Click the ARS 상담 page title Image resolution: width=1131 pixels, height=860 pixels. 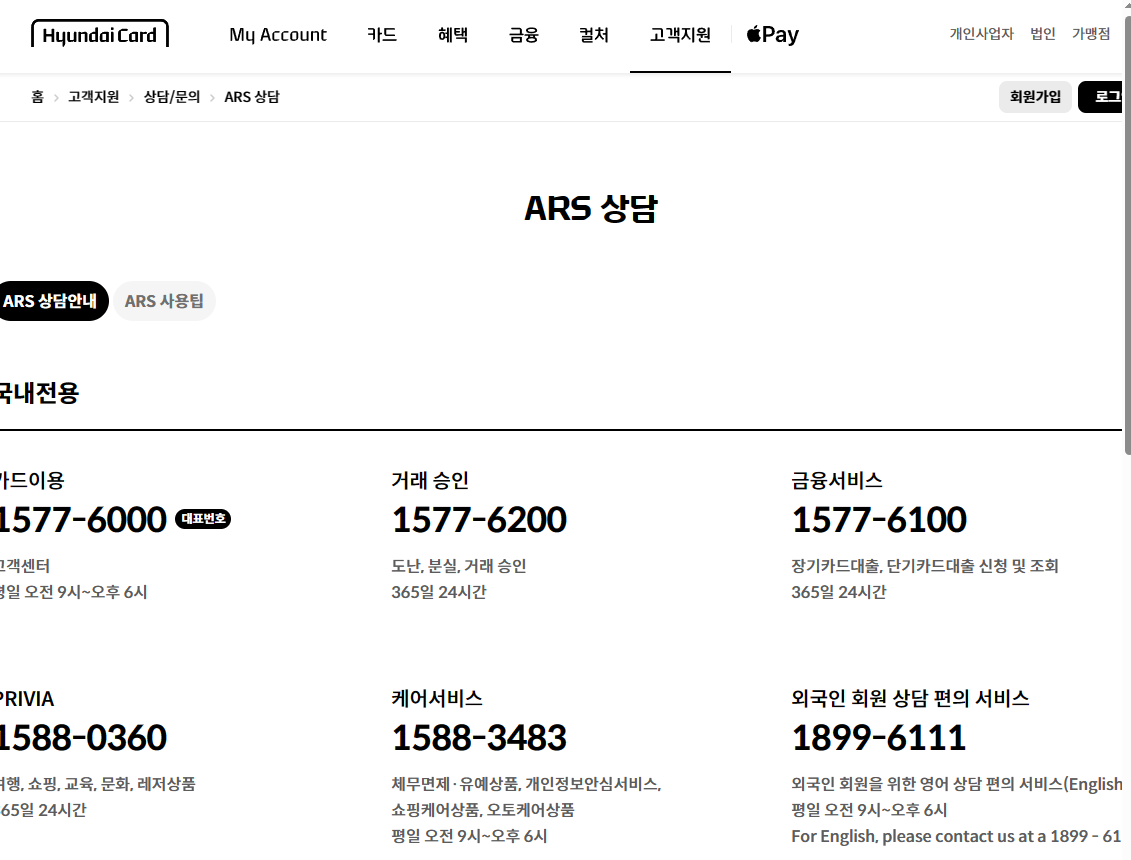pos(591,209)
